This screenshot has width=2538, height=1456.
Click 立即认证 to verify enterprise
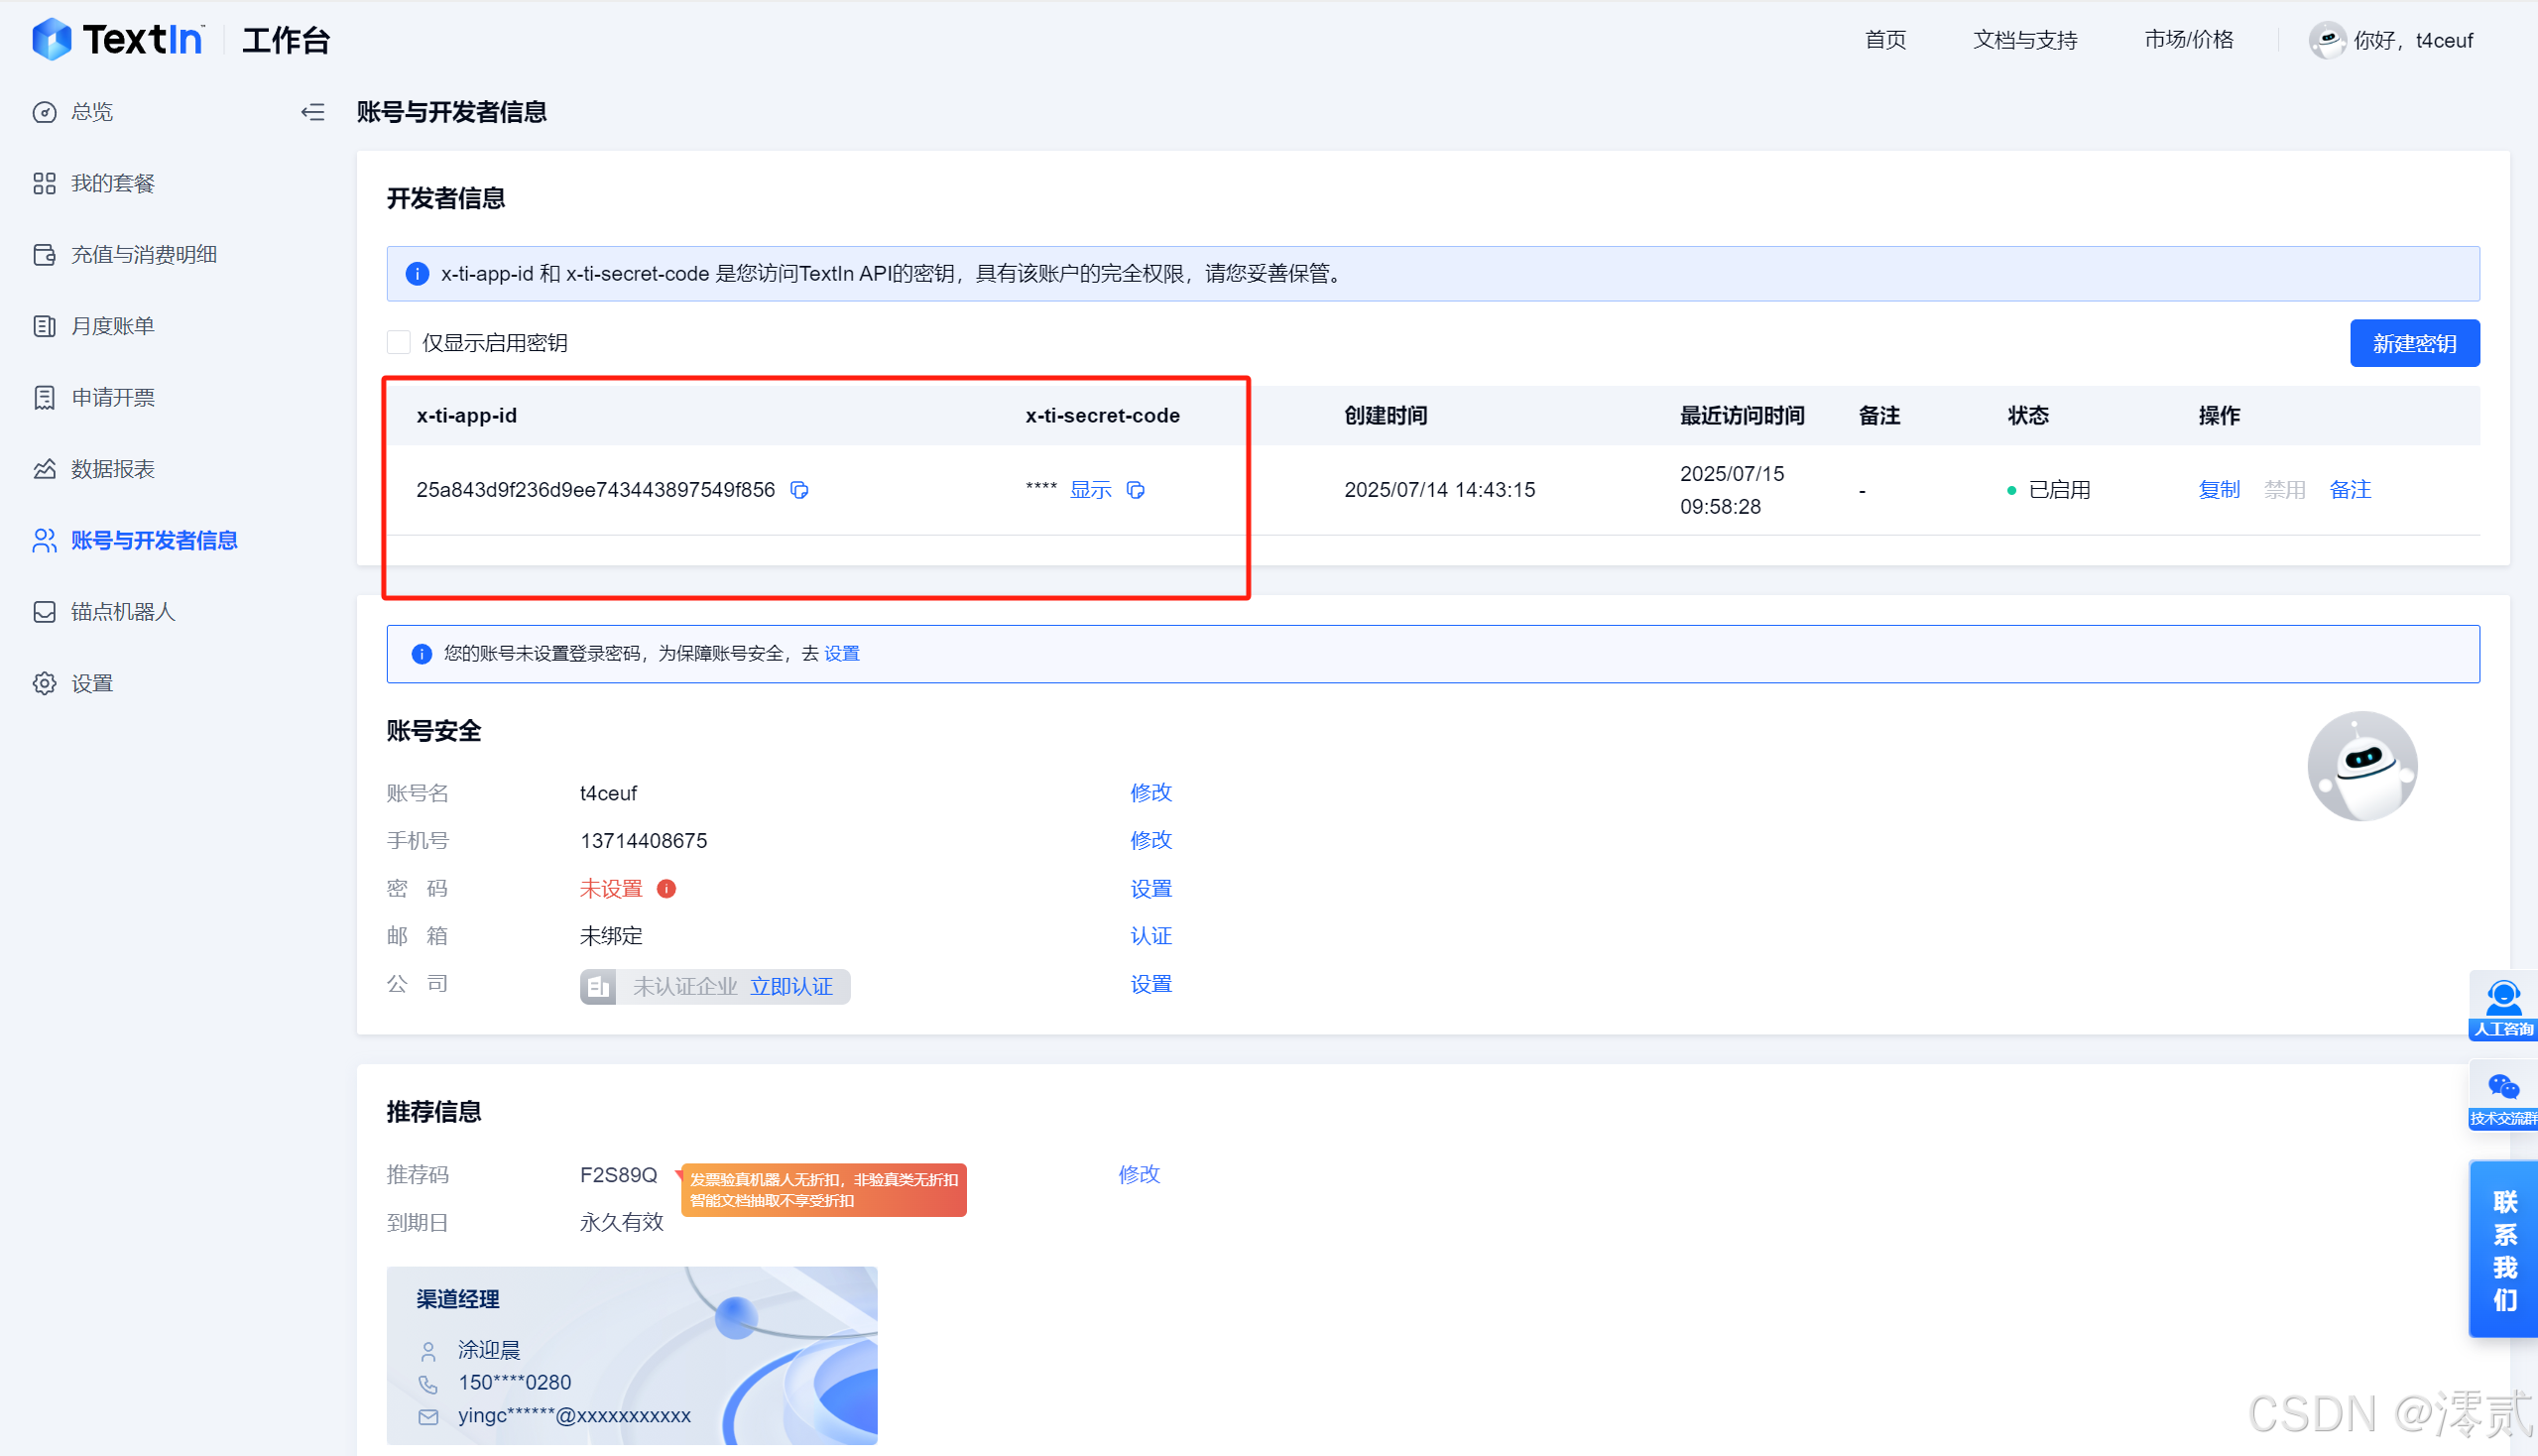791,986
